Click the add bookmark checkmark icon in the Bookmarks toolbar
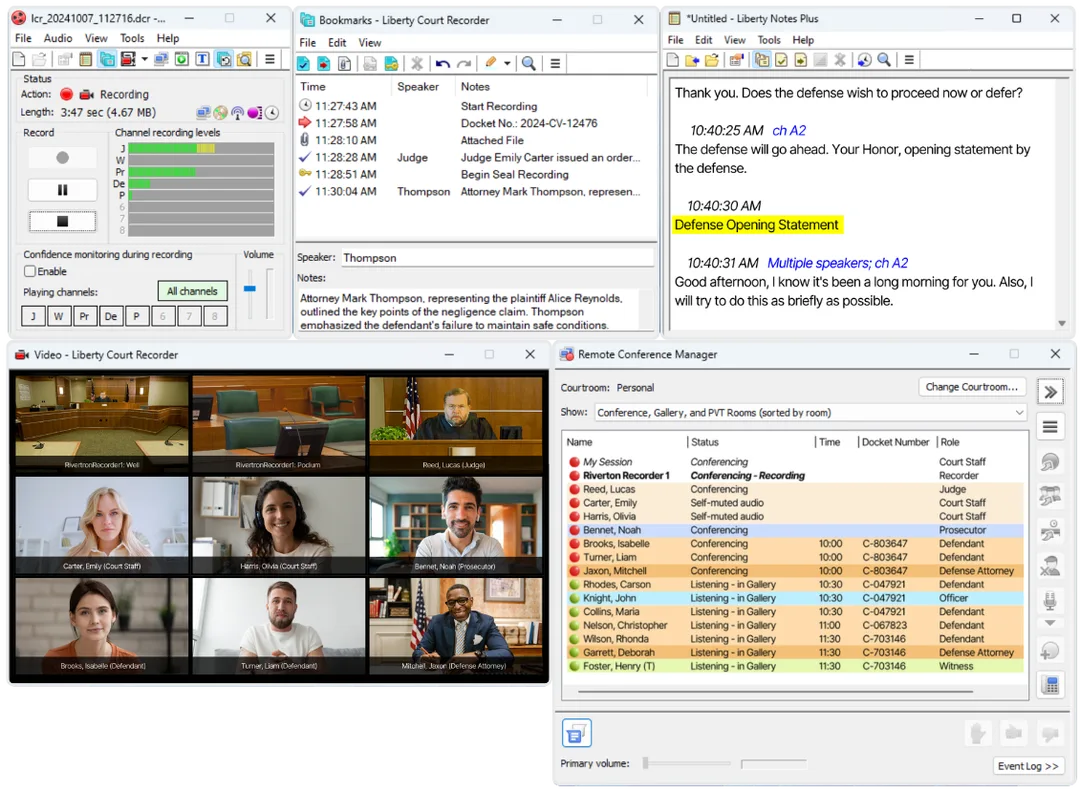The image size is (1080, 792). coord(303,64)
